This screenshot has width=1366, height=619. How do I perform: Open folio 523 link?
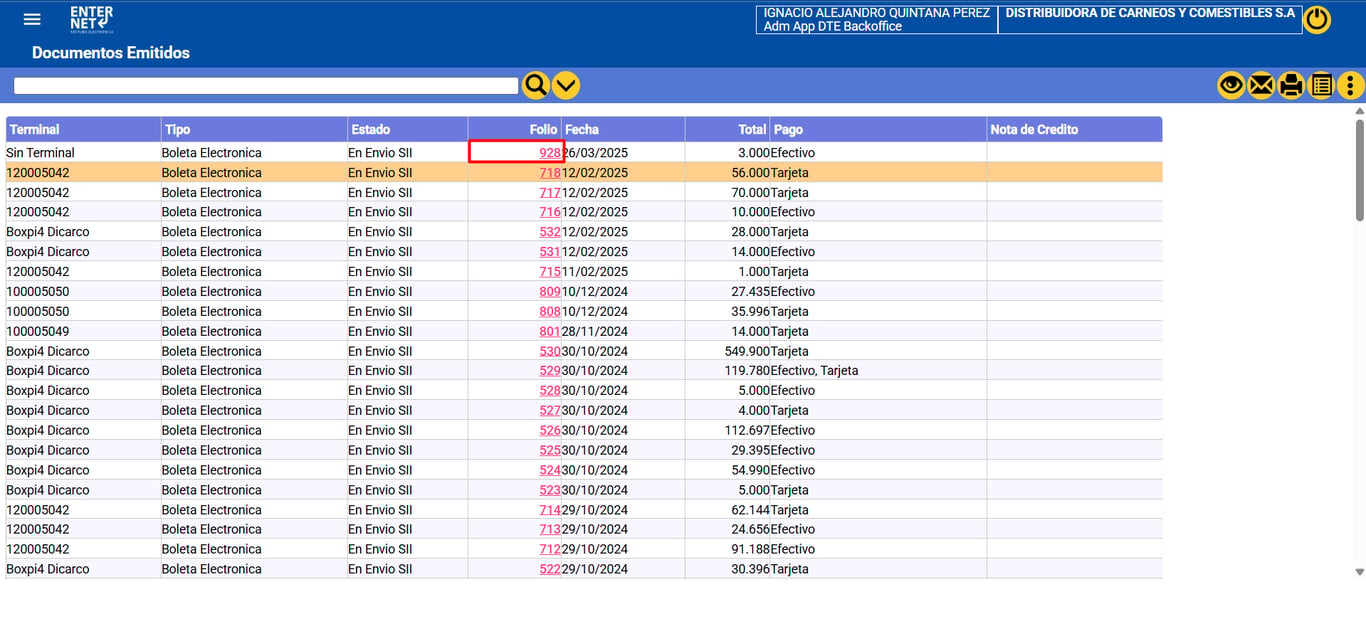(550, 490)
